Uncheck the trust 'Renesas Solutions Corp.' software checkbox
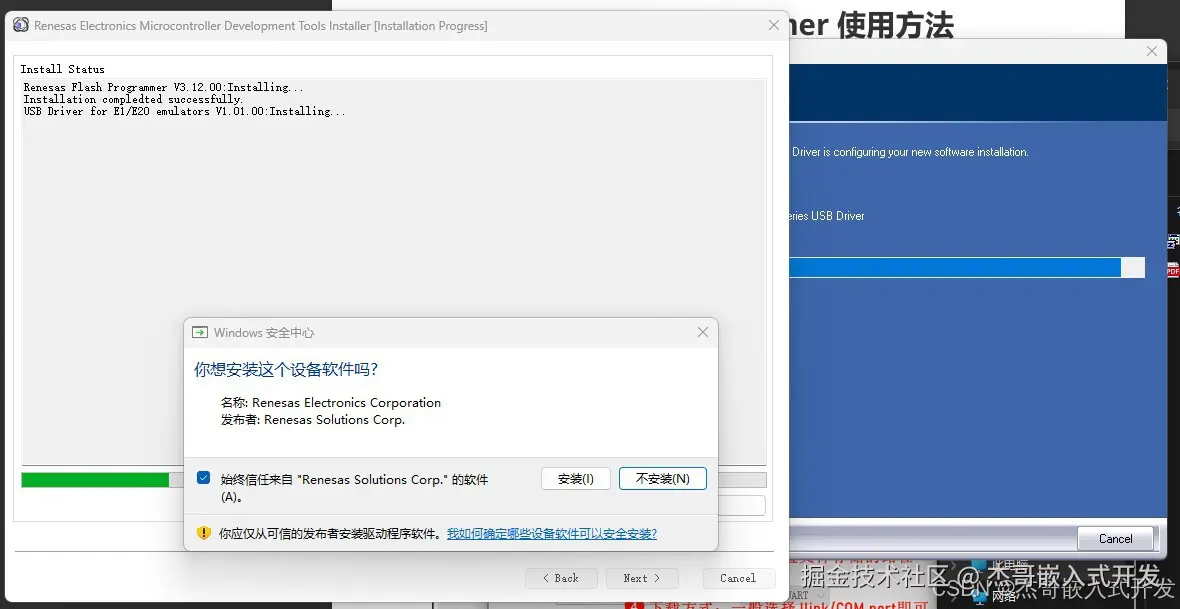Screen dimensions: 1180x609 (x=203, y=479)
